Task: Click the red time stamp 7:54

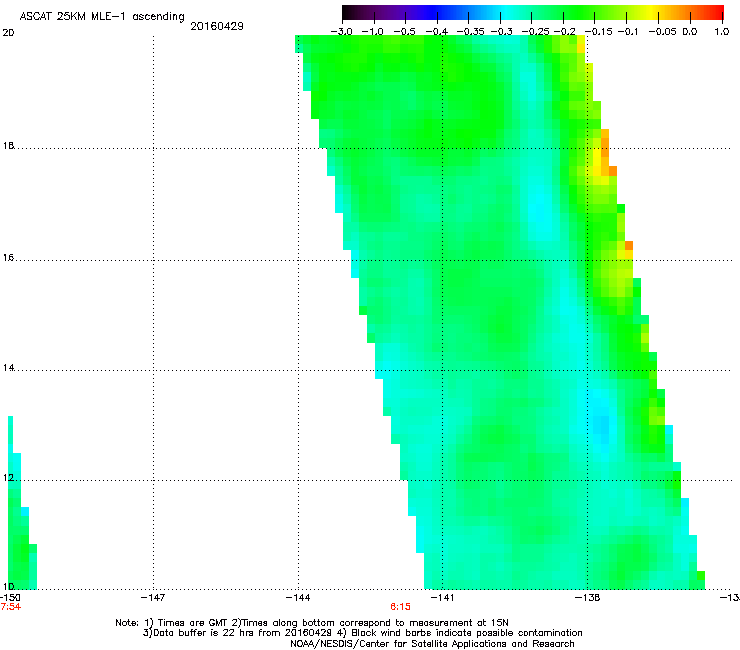Action: point(11,607)
